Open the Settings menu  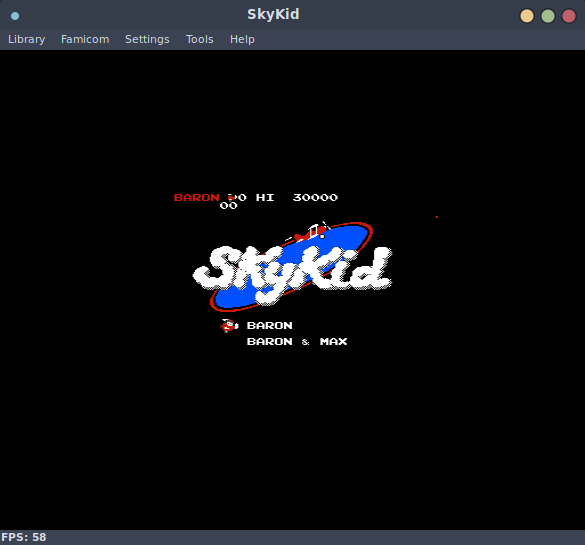point(147,39)
